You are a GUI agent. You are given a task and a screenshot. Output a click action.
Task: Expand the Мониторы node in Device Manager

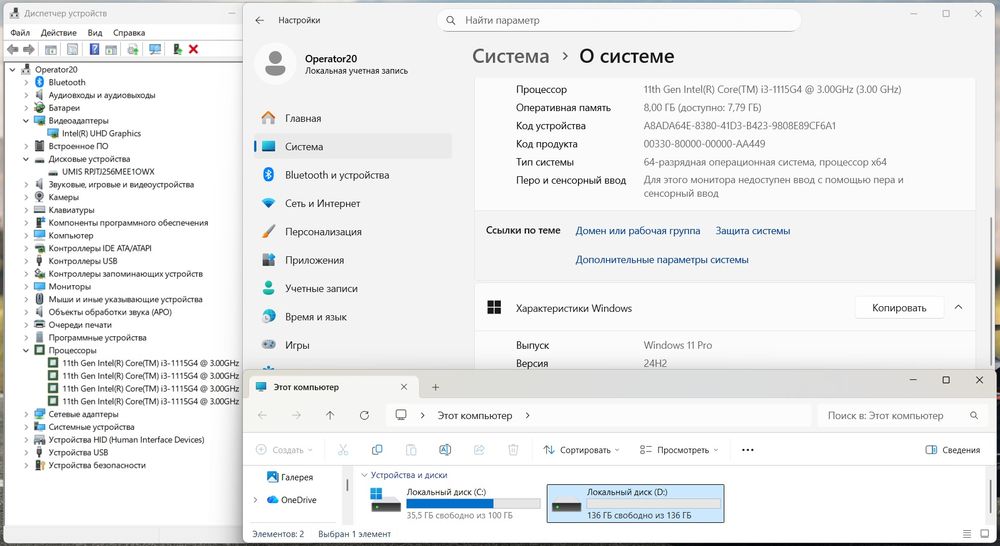click(26, 286)
